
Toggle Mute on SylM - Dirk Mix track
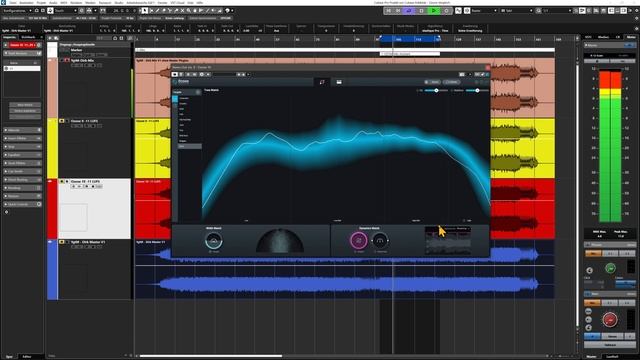tap(62, 60)
